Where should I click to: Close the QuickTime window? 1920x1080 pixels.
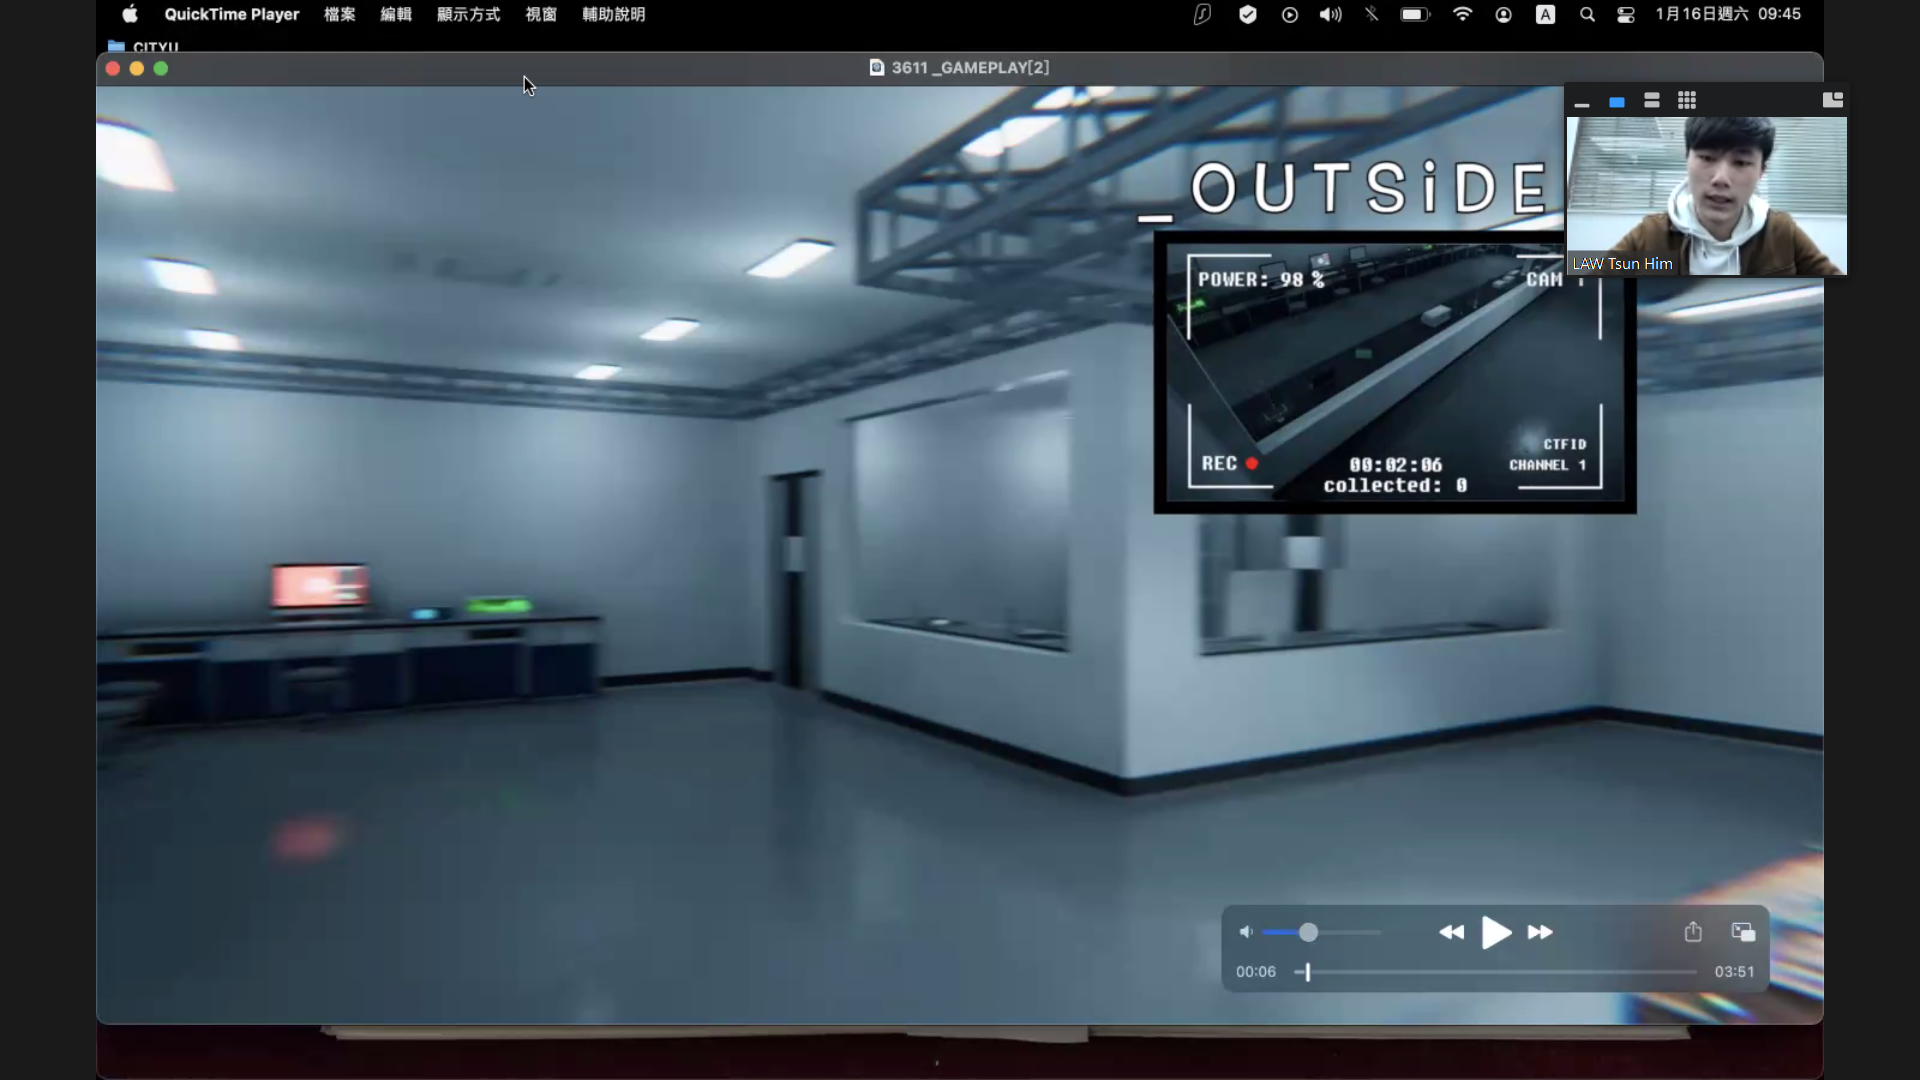click(x=112, y=68)
